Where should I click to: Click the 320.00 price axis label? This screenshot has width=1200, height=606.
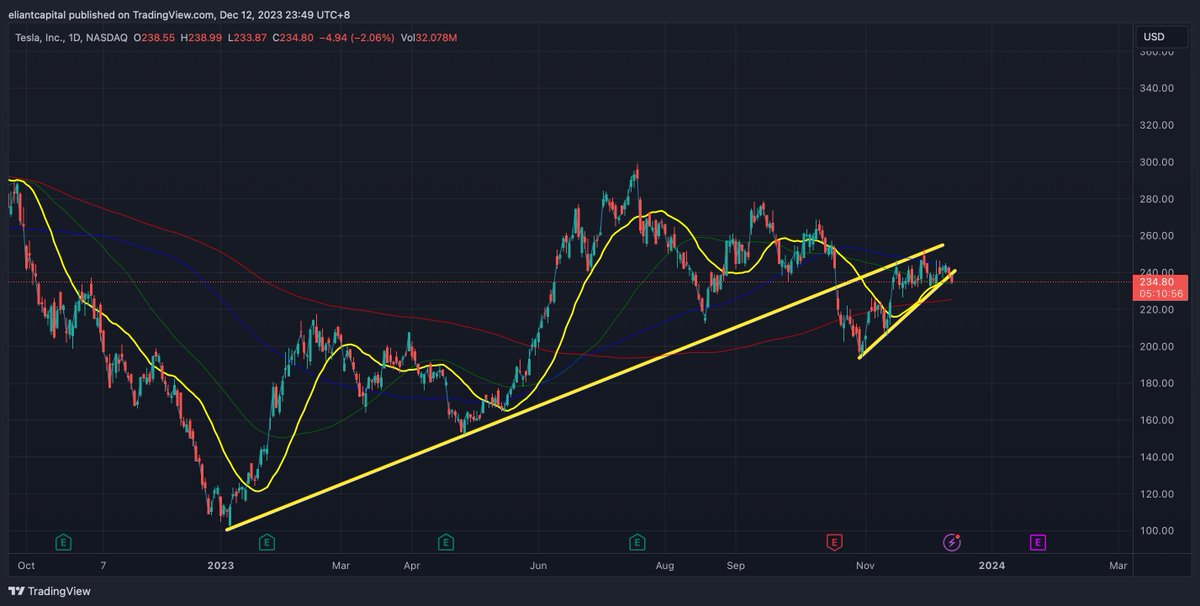1155,125
